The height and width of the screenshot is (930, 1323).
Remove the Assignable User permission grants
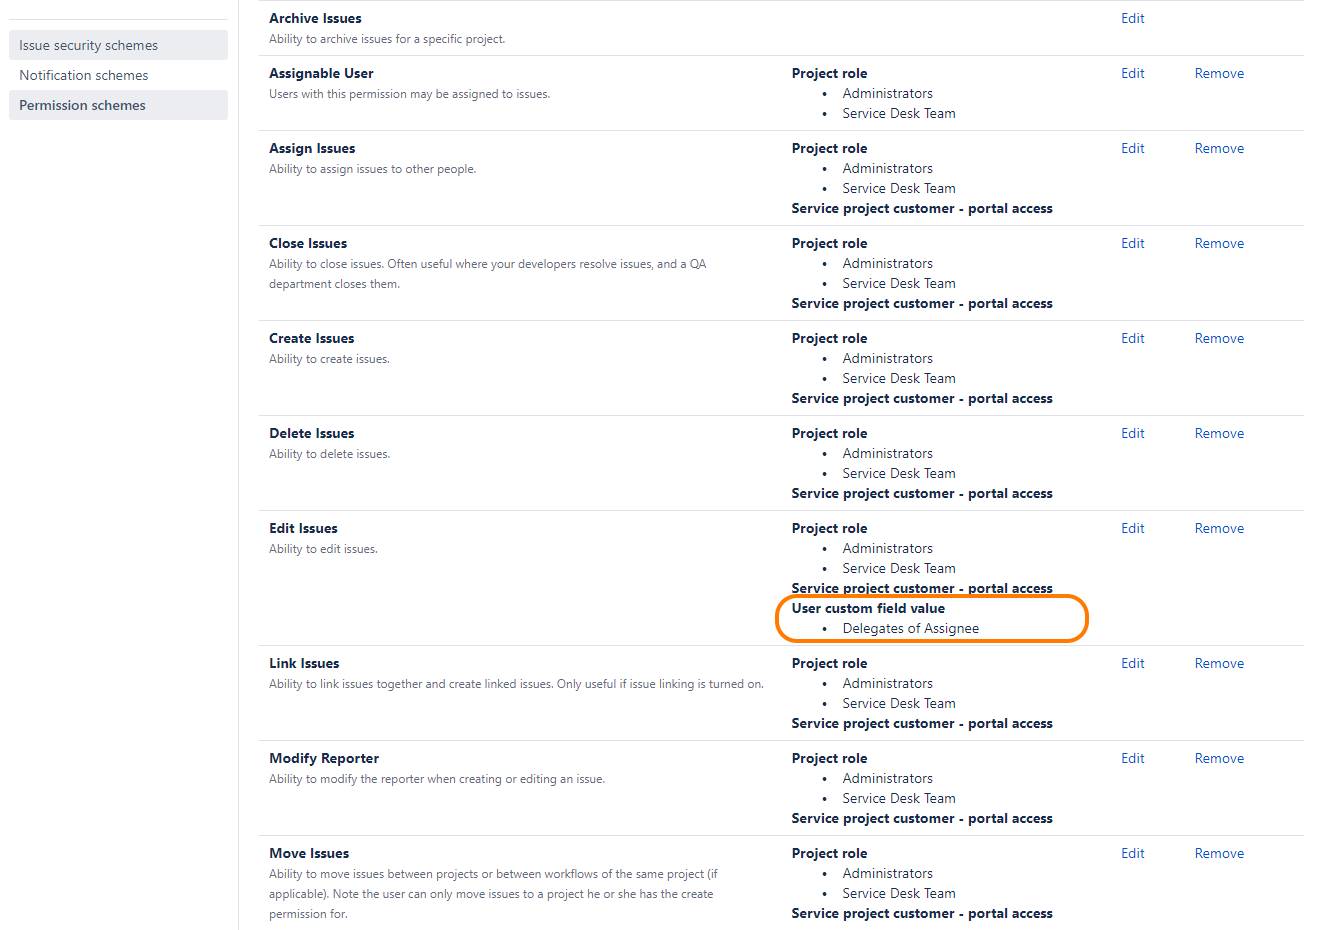click(x=1219, y=73)
